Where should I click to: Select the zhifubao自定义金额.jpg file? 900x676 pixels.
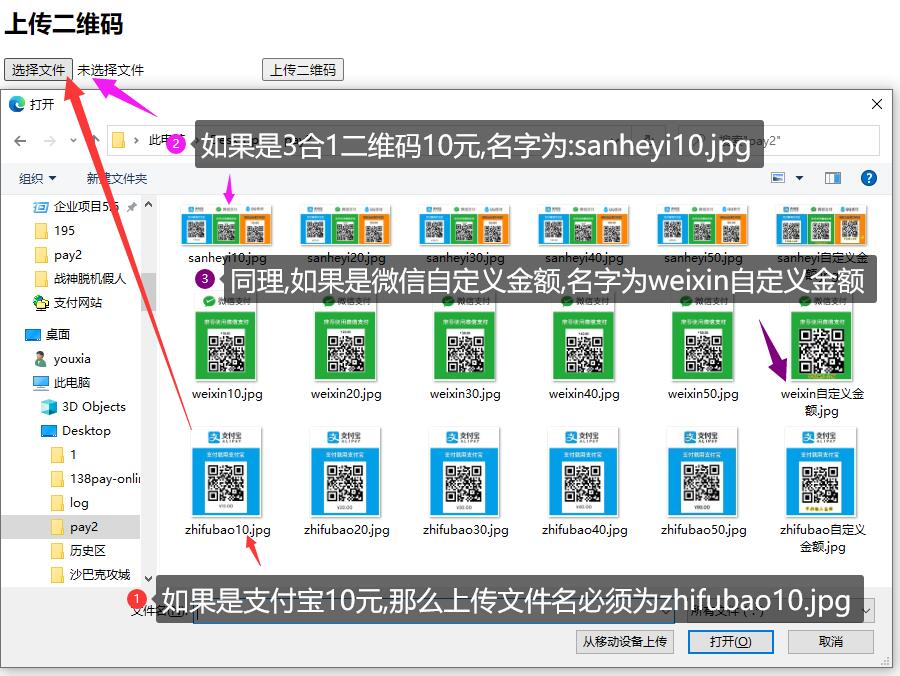pyautogui.click(x=821, y=491)
